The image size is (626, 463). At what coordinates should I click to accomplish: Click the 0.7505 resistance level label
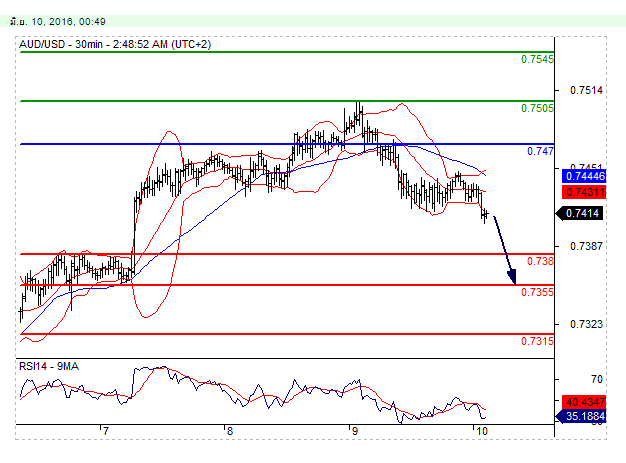tap(537, 108)
